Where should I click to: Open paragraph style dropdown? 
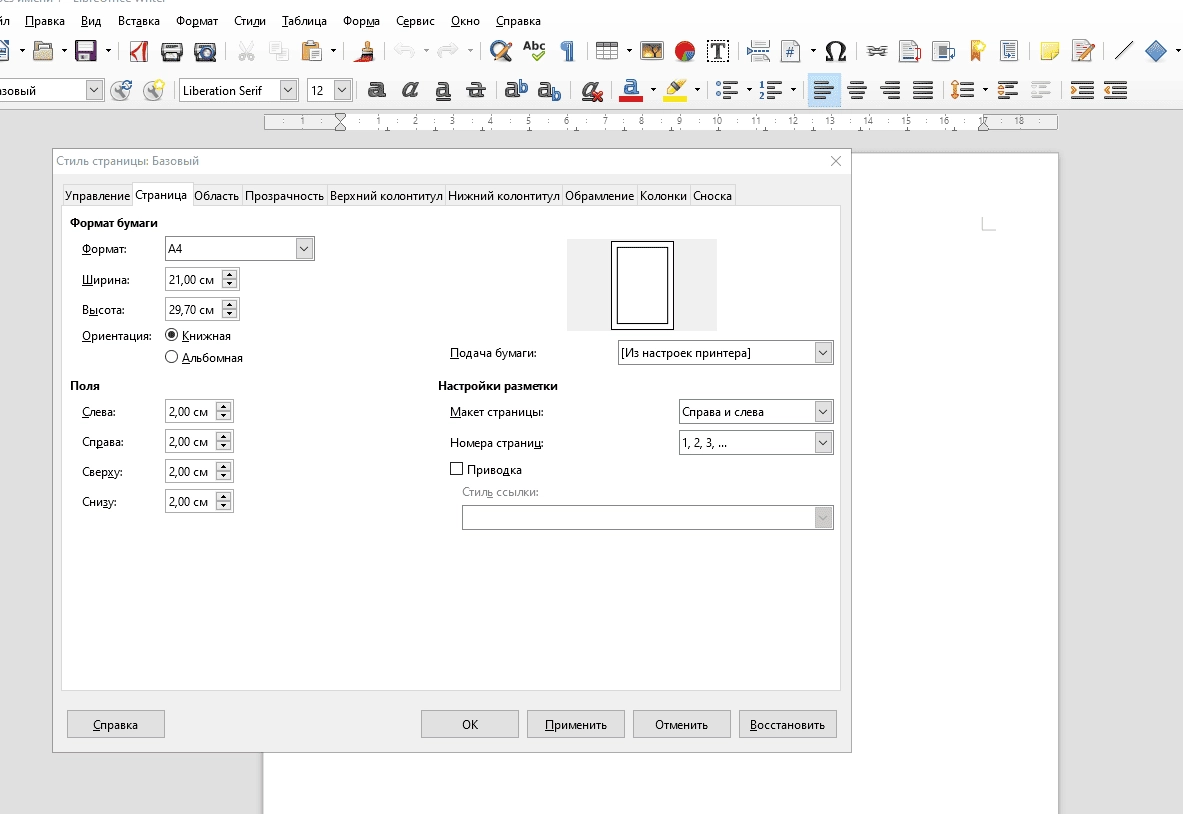[x=94, y=91]
